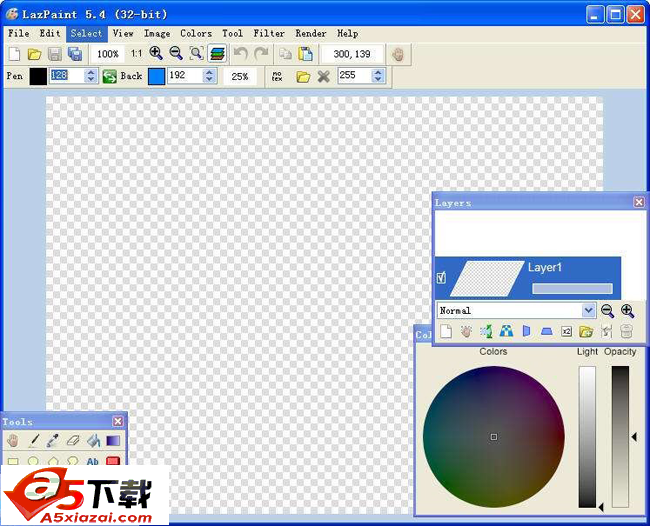Create a new image with New file icon
Screen dimensions: 650x526
point(15,54)
